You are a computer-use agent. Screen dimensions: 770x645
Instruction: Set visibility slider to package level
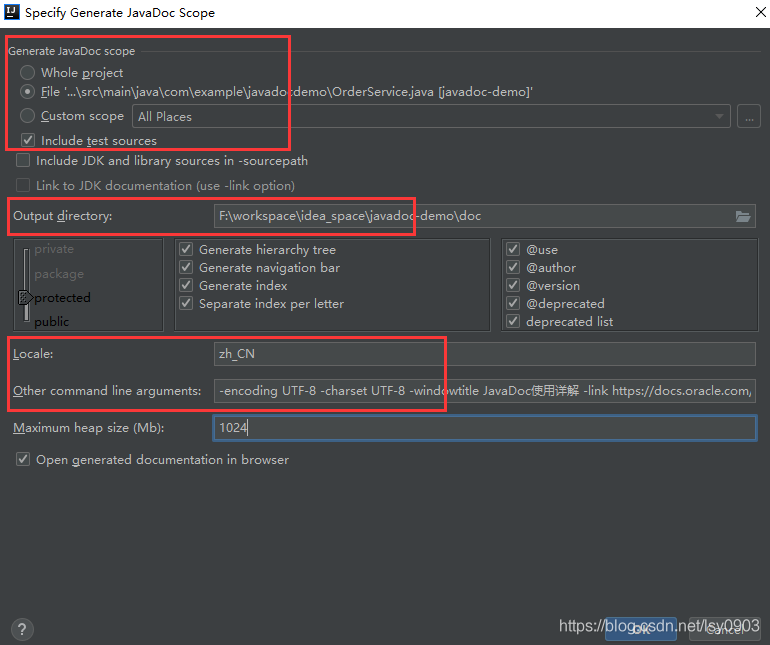[x=59, y=274]
